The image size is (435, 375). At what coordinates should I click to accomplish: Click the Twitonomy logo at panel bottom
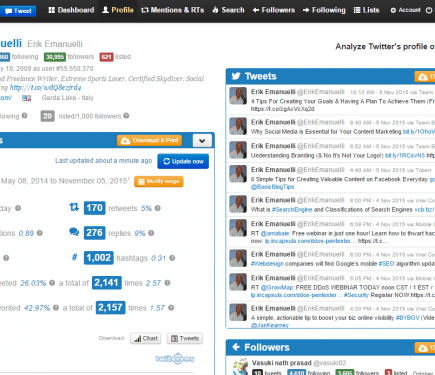tap(175, 358)
